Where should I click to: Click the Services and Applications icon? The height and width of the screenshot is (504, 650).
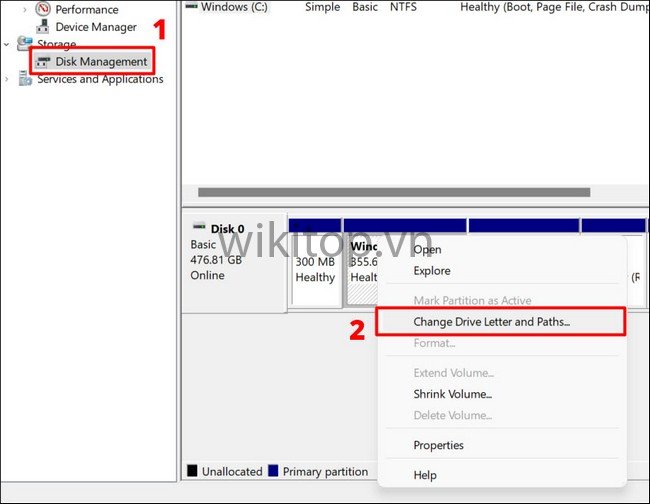25,79
